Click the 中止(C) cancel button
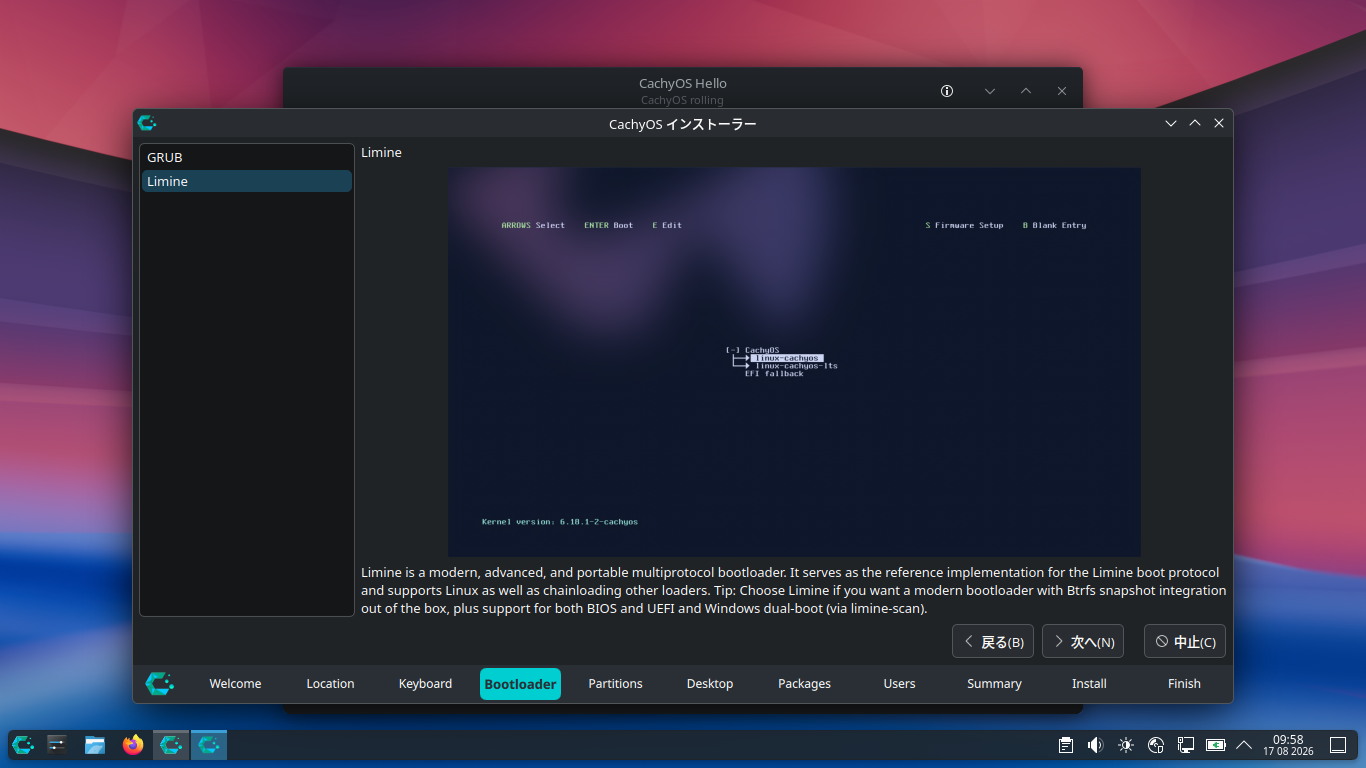Image resolution: width=1366 pixels, height=768 pixels. pyautogui.click(x=1185, y=642)
